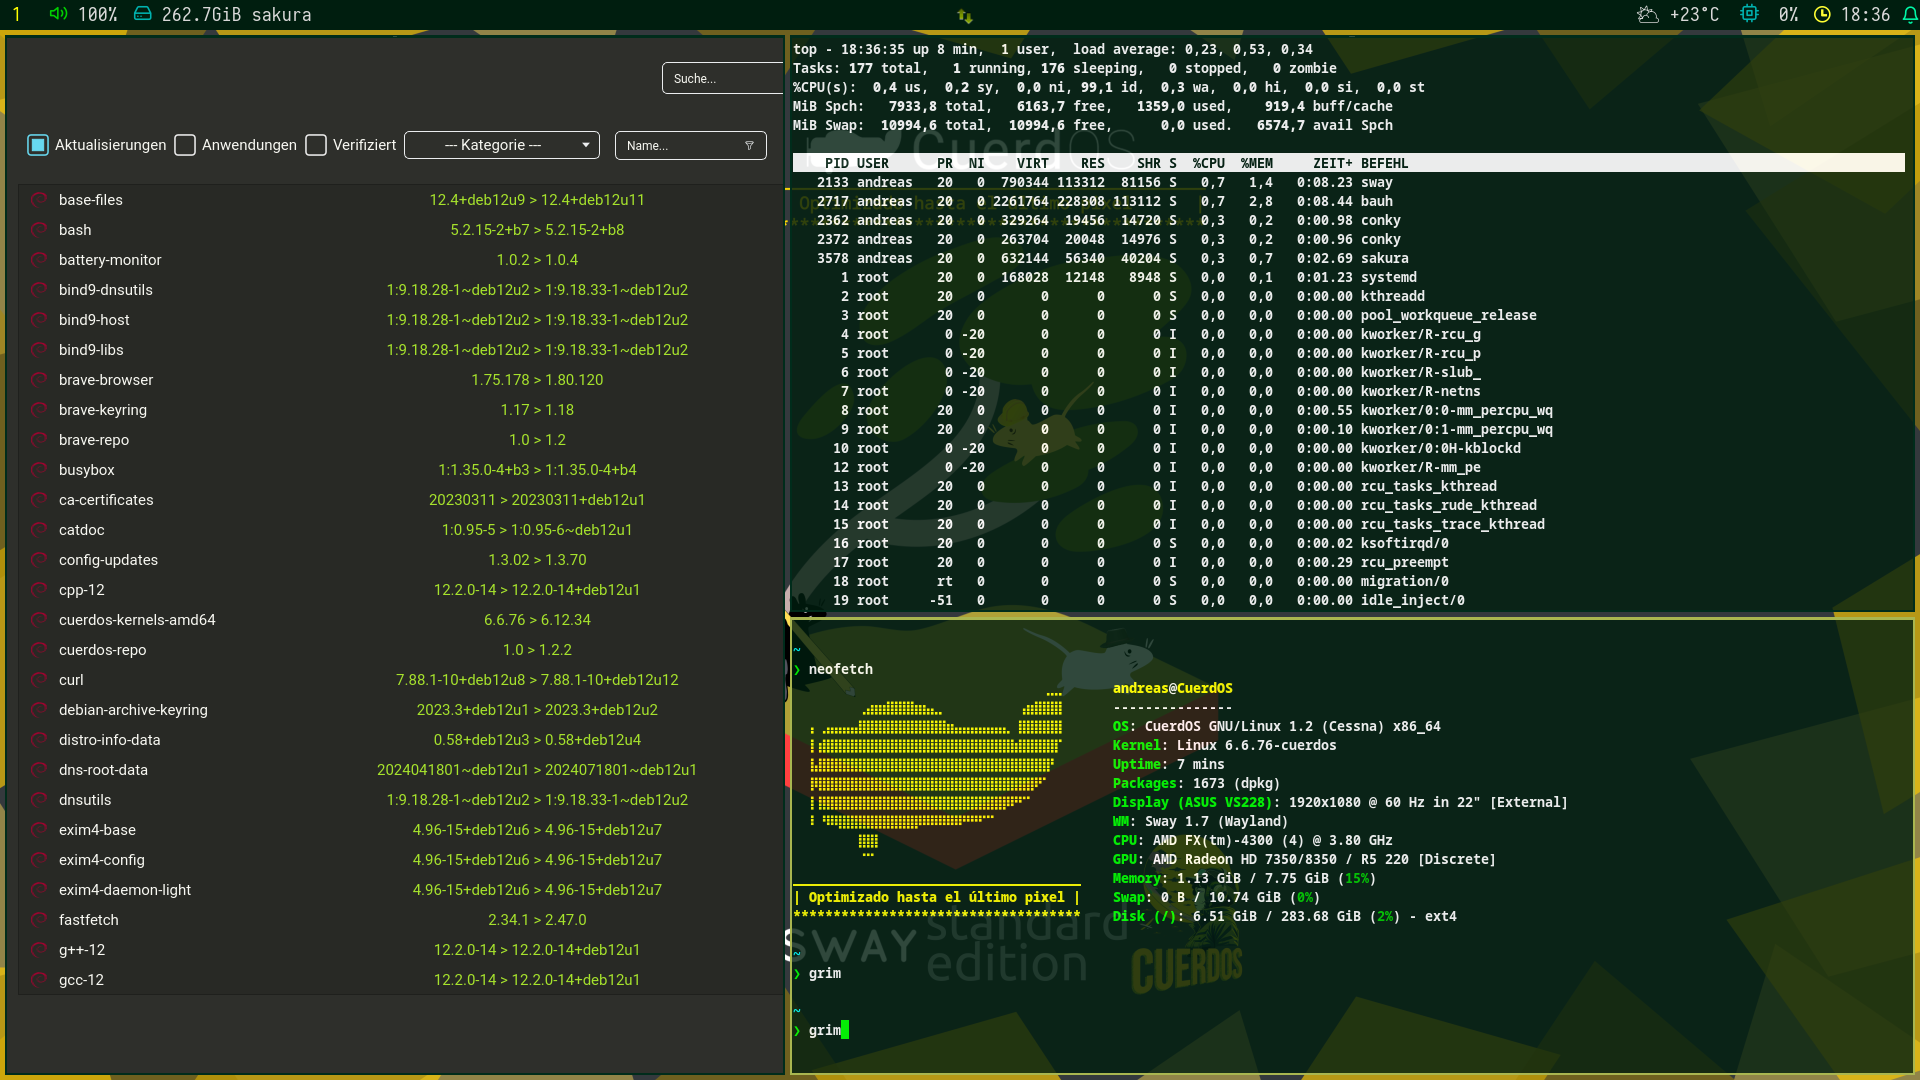Click into the Name filter field
The height and width of the screenshot is (1080, 1920).
click(680, 146)
